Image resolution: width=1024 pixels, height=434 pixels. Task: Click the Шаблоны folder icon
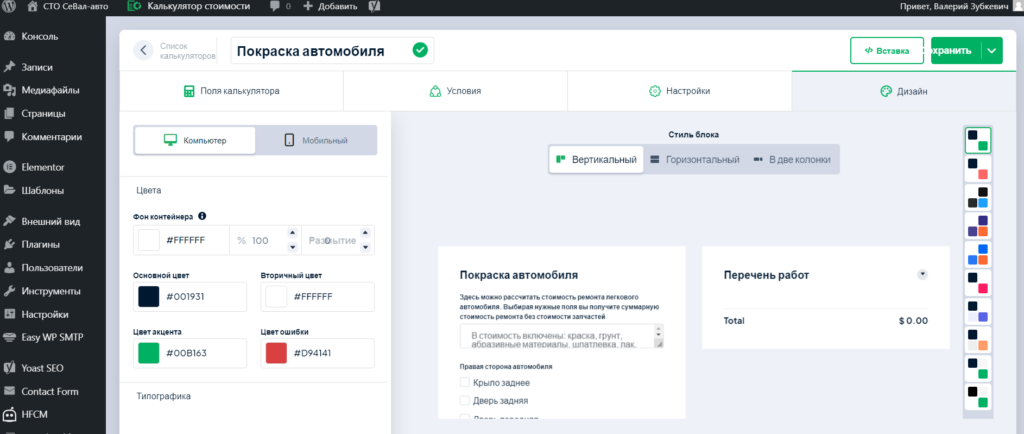[10, 191]
